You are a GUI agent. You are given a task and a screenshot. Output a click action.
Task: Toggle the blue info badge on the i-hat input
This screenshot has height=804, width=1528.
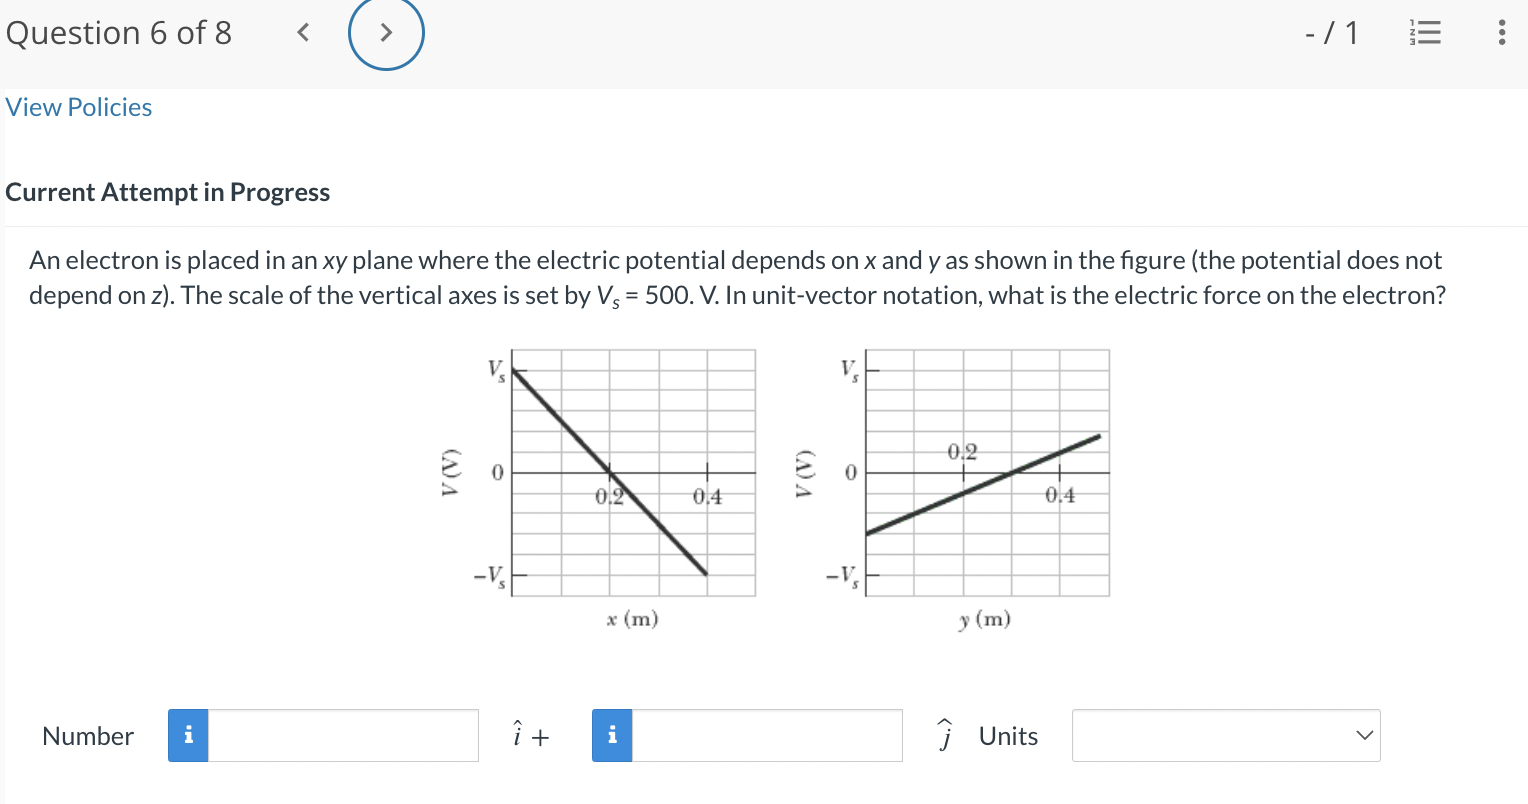[187, 735]
